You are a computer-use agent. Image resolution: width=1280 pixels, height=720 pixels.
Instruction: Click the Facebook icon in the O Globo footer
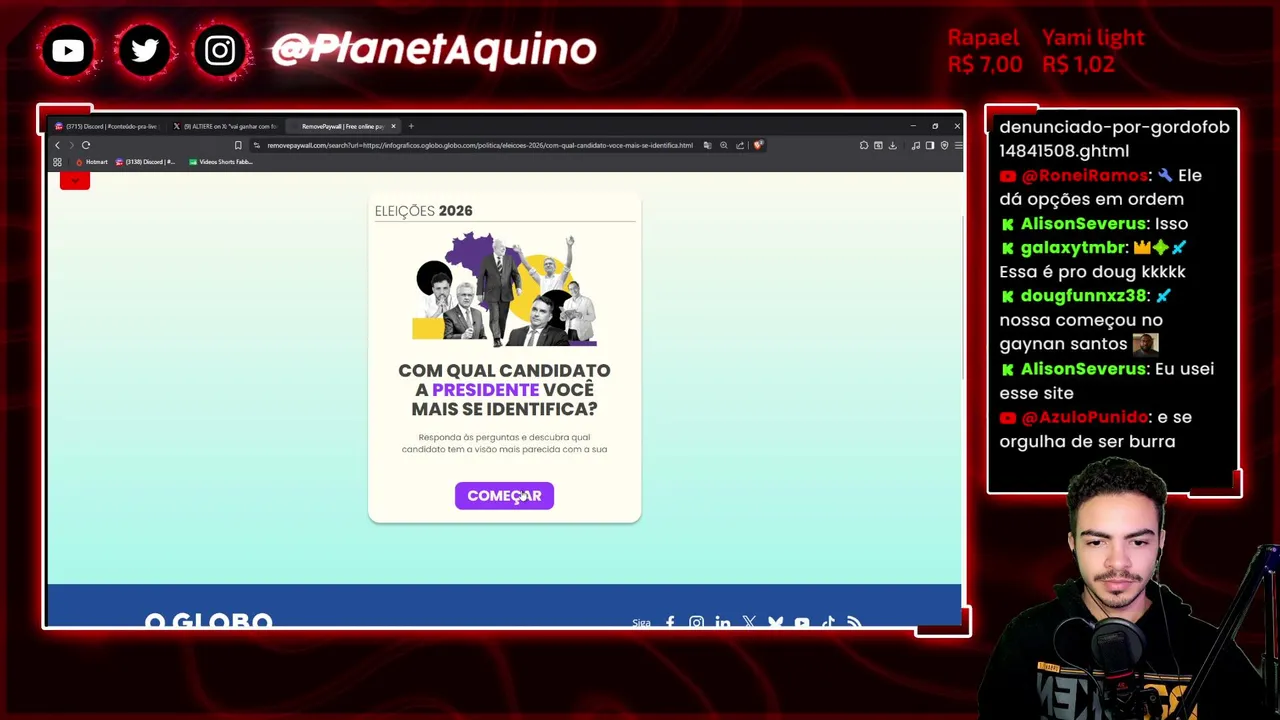point(670,623)
